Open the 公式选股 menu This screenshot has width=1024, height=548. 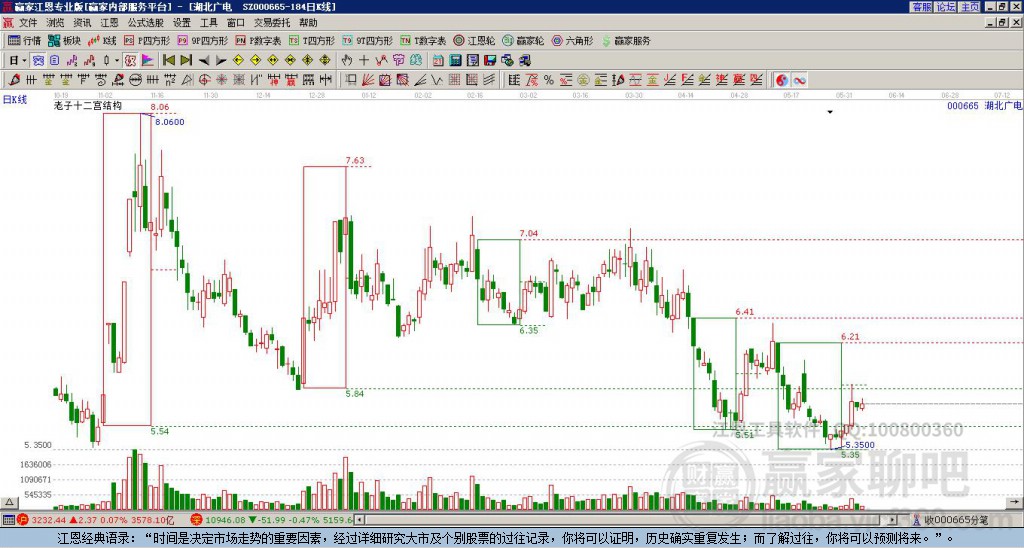[146, 23]
